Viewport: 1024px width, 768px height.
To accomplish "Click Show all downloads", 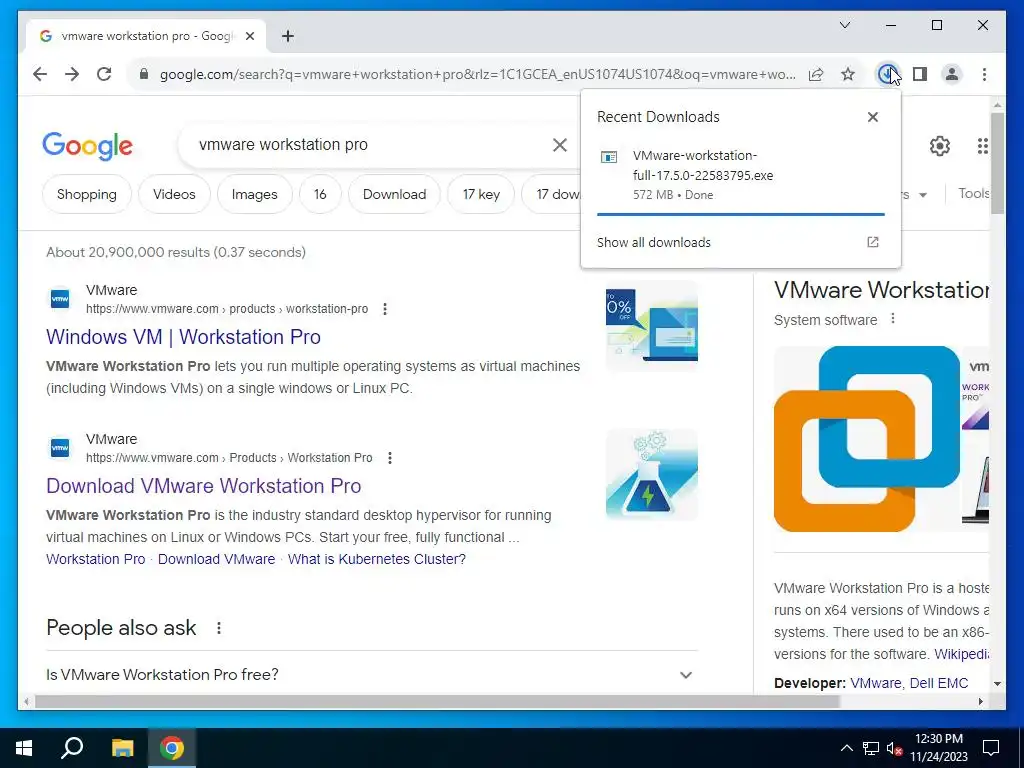I will pyautogui.click(x=654, y=242).
